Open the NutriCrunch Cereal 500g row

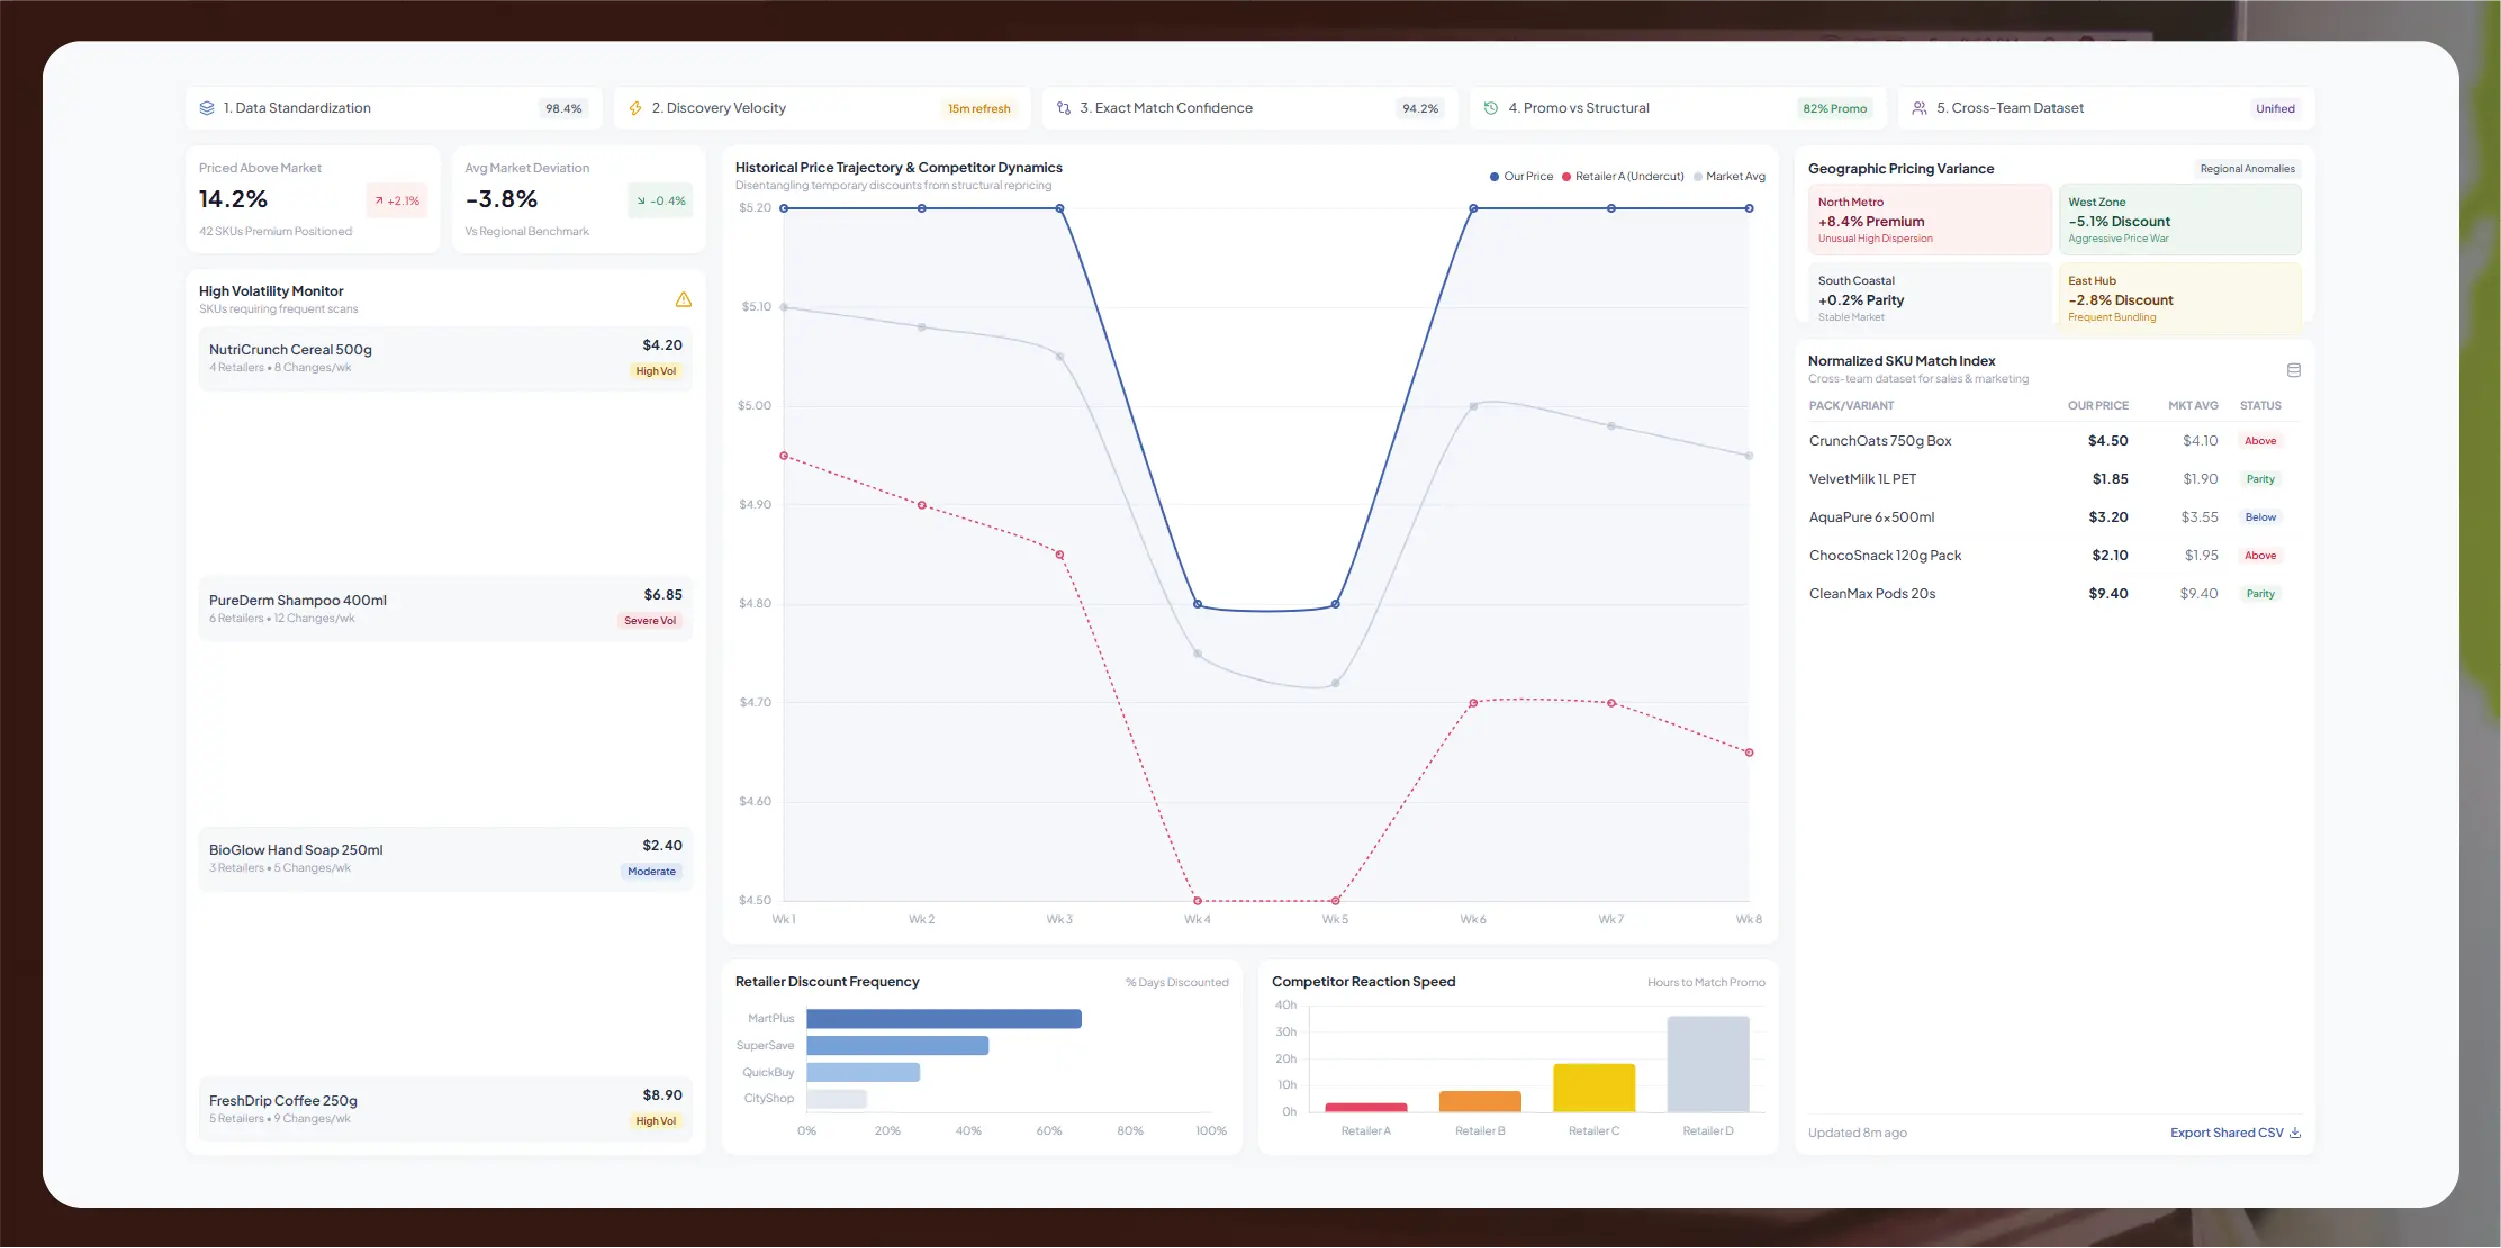(x=445, y=358)
